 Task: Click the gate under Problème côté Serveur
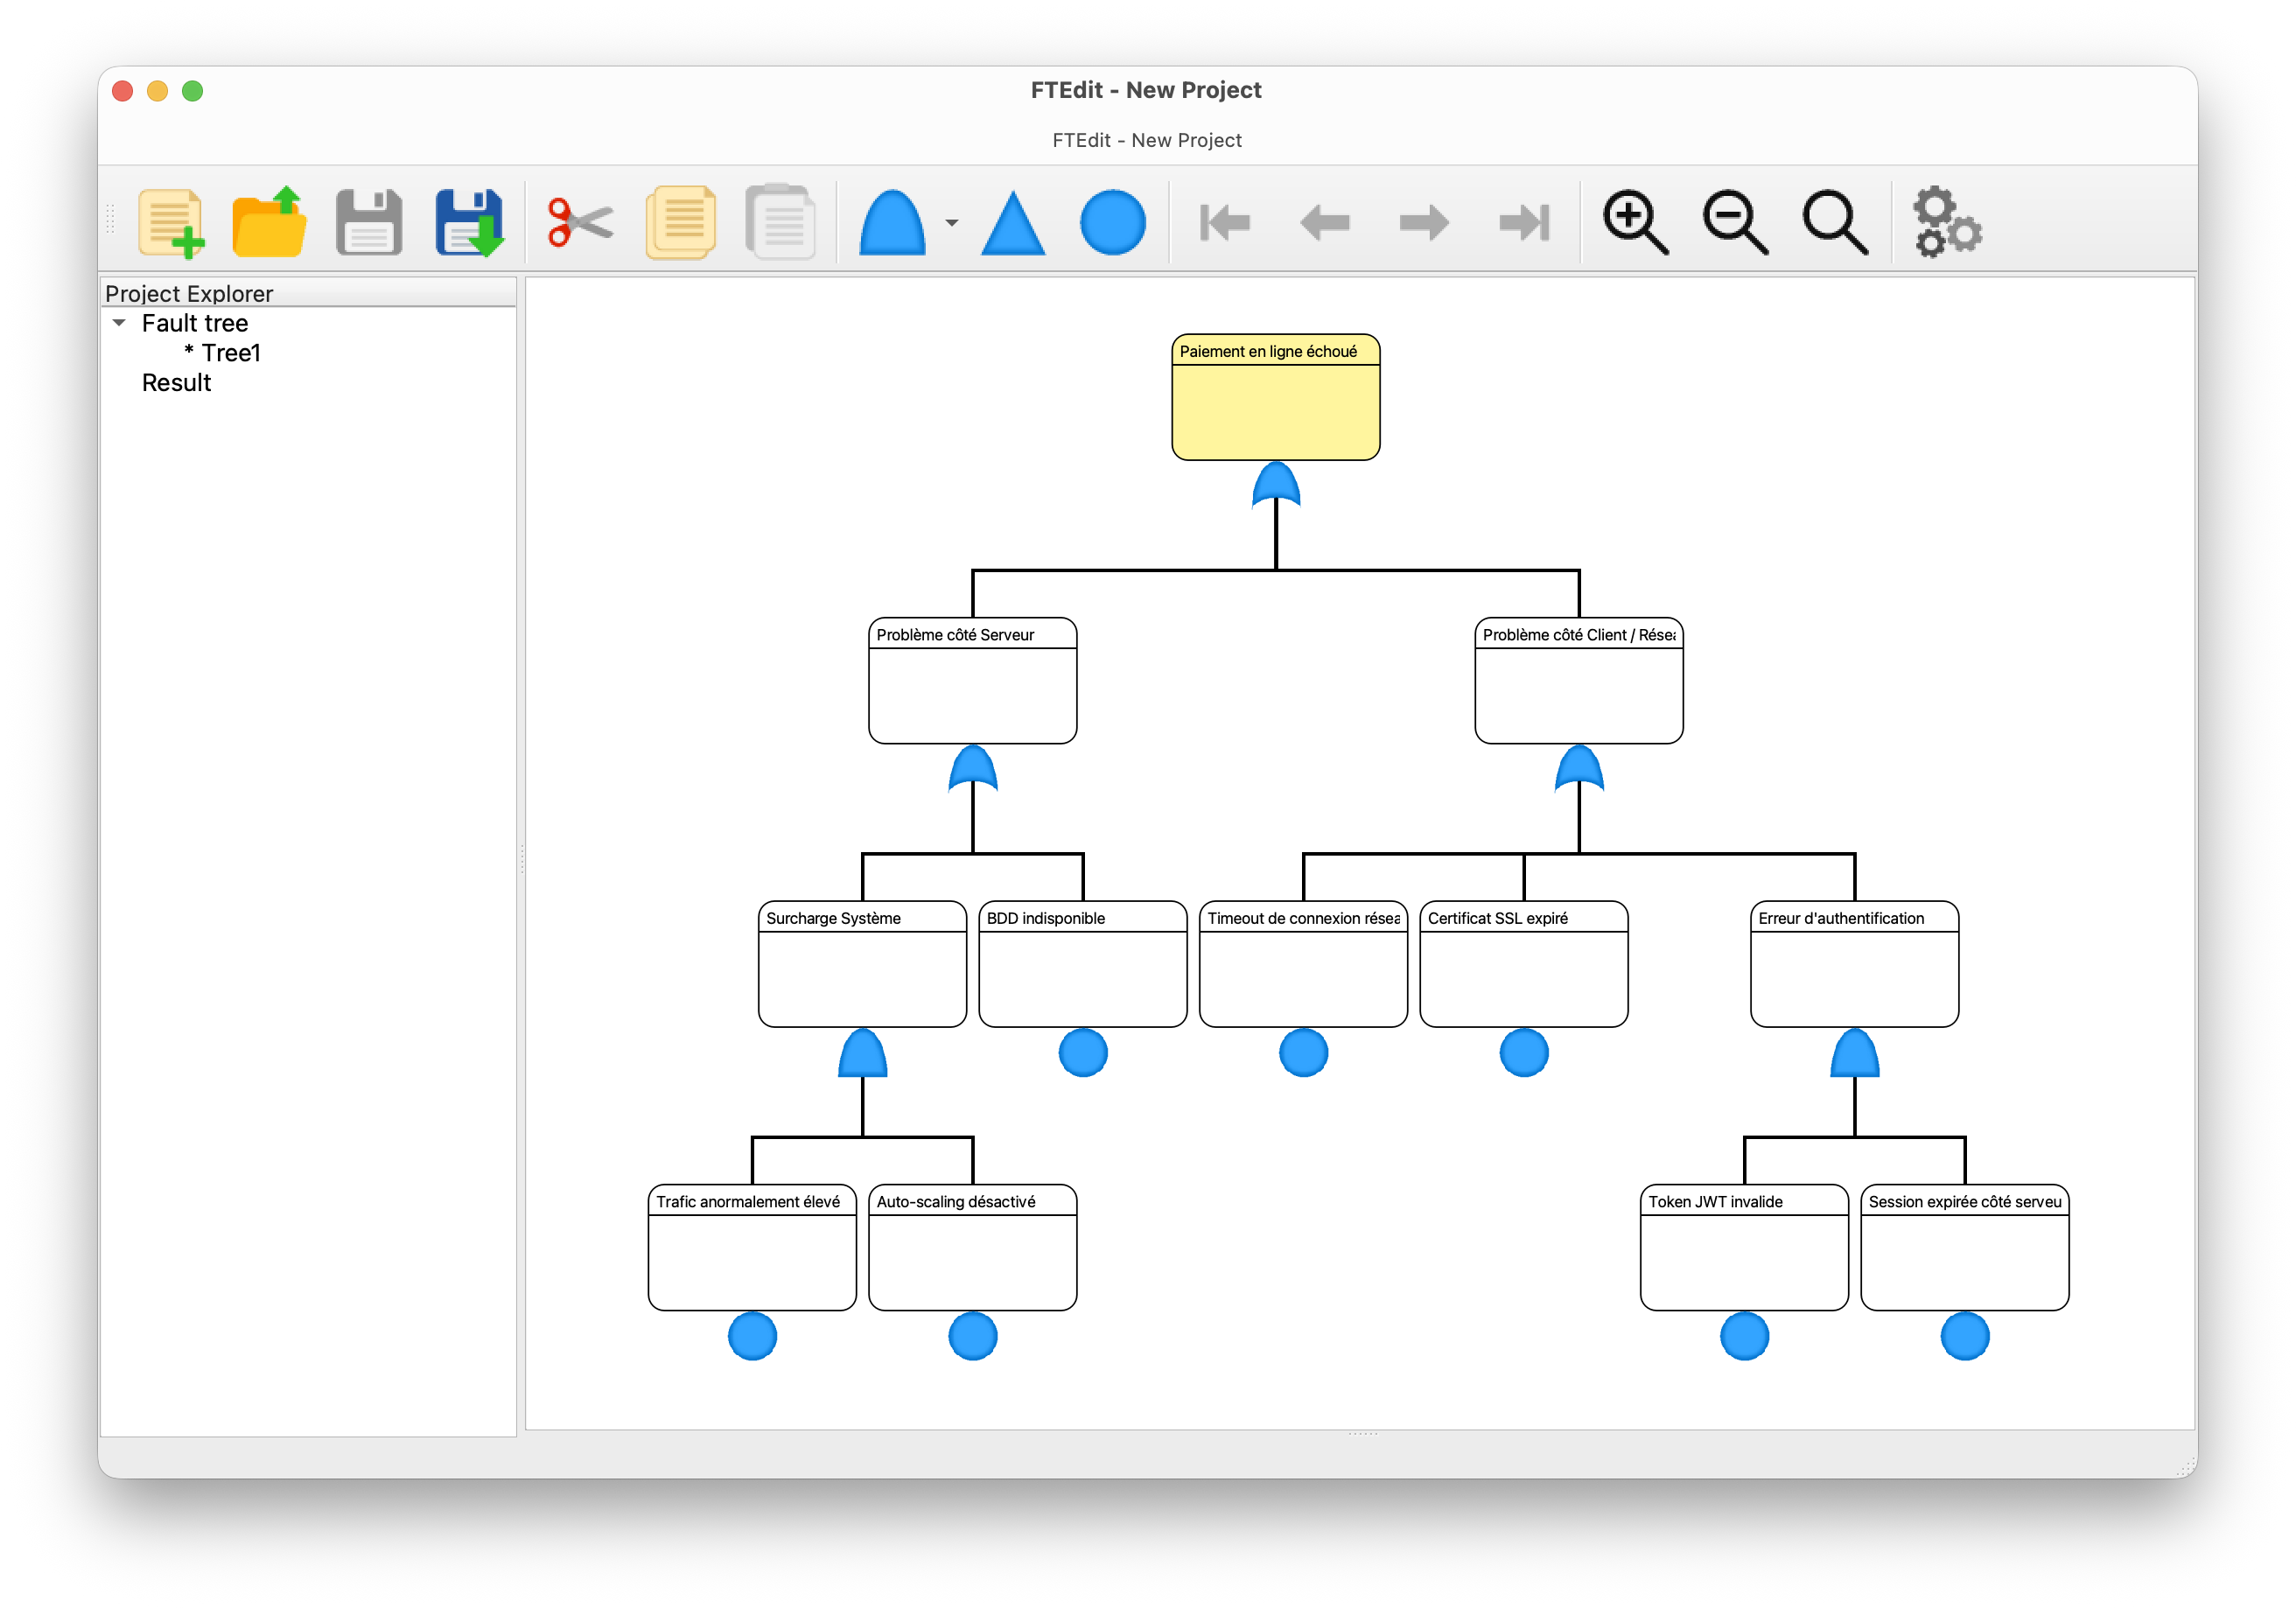pyautogui.click(x=973, y=769)
